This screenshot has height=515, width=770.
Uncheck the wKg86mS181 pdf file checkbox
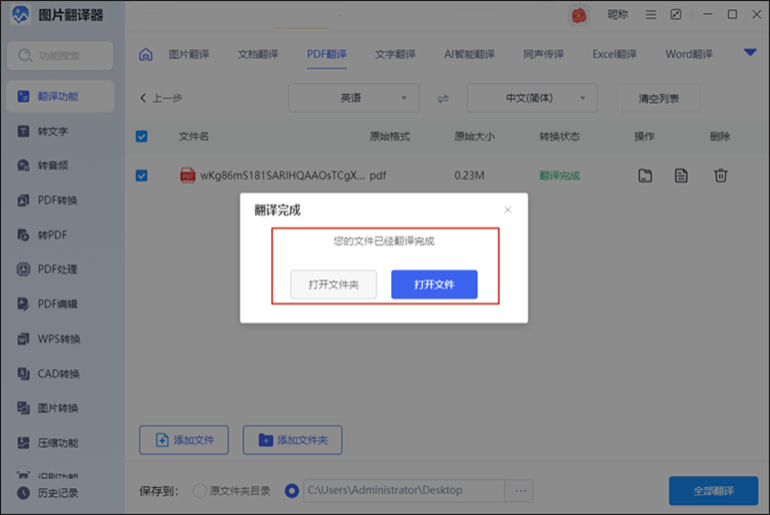141,175
